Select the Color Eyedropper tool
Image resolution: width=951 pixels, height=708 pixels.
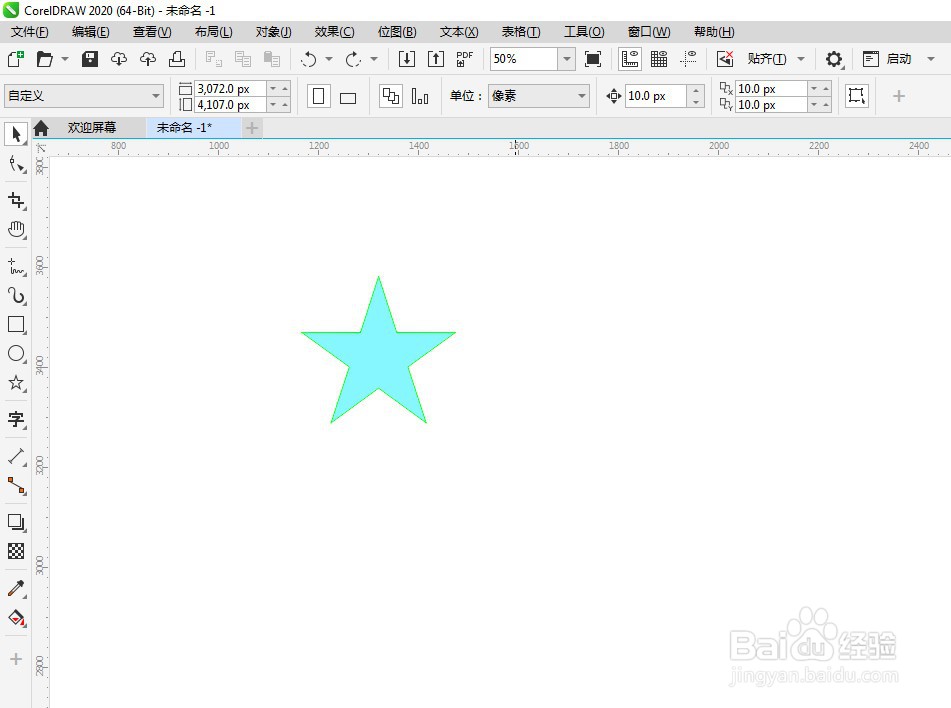tap(16, 588)
